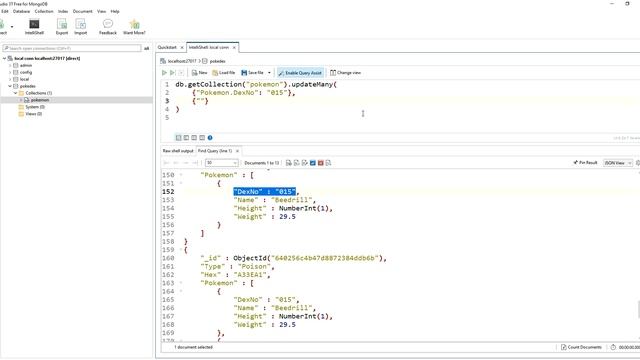Click the Pin Result pin icon
Viewport: 640px width, 360px height.
(576, 162)
